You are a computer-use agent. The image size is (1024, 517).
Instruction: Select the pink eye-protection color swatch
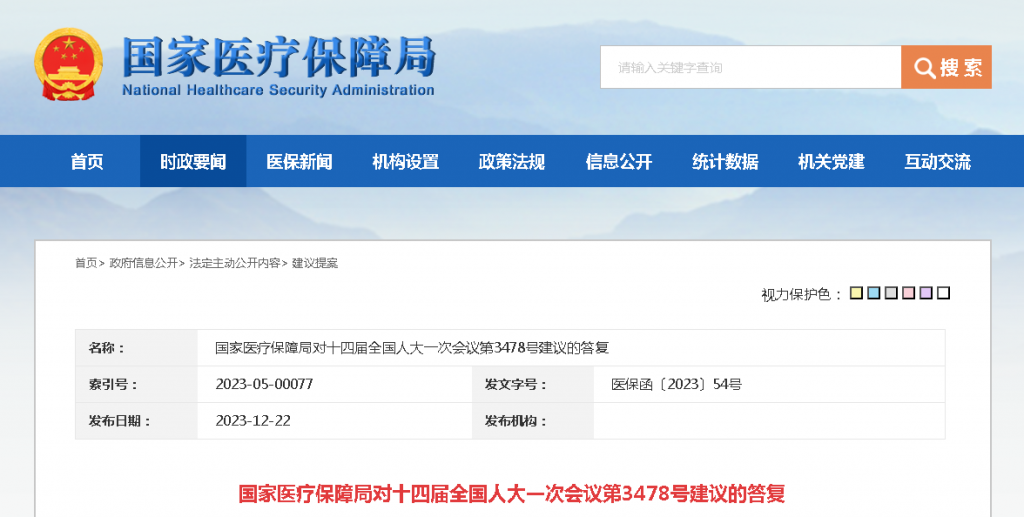(x=908, y=293)
